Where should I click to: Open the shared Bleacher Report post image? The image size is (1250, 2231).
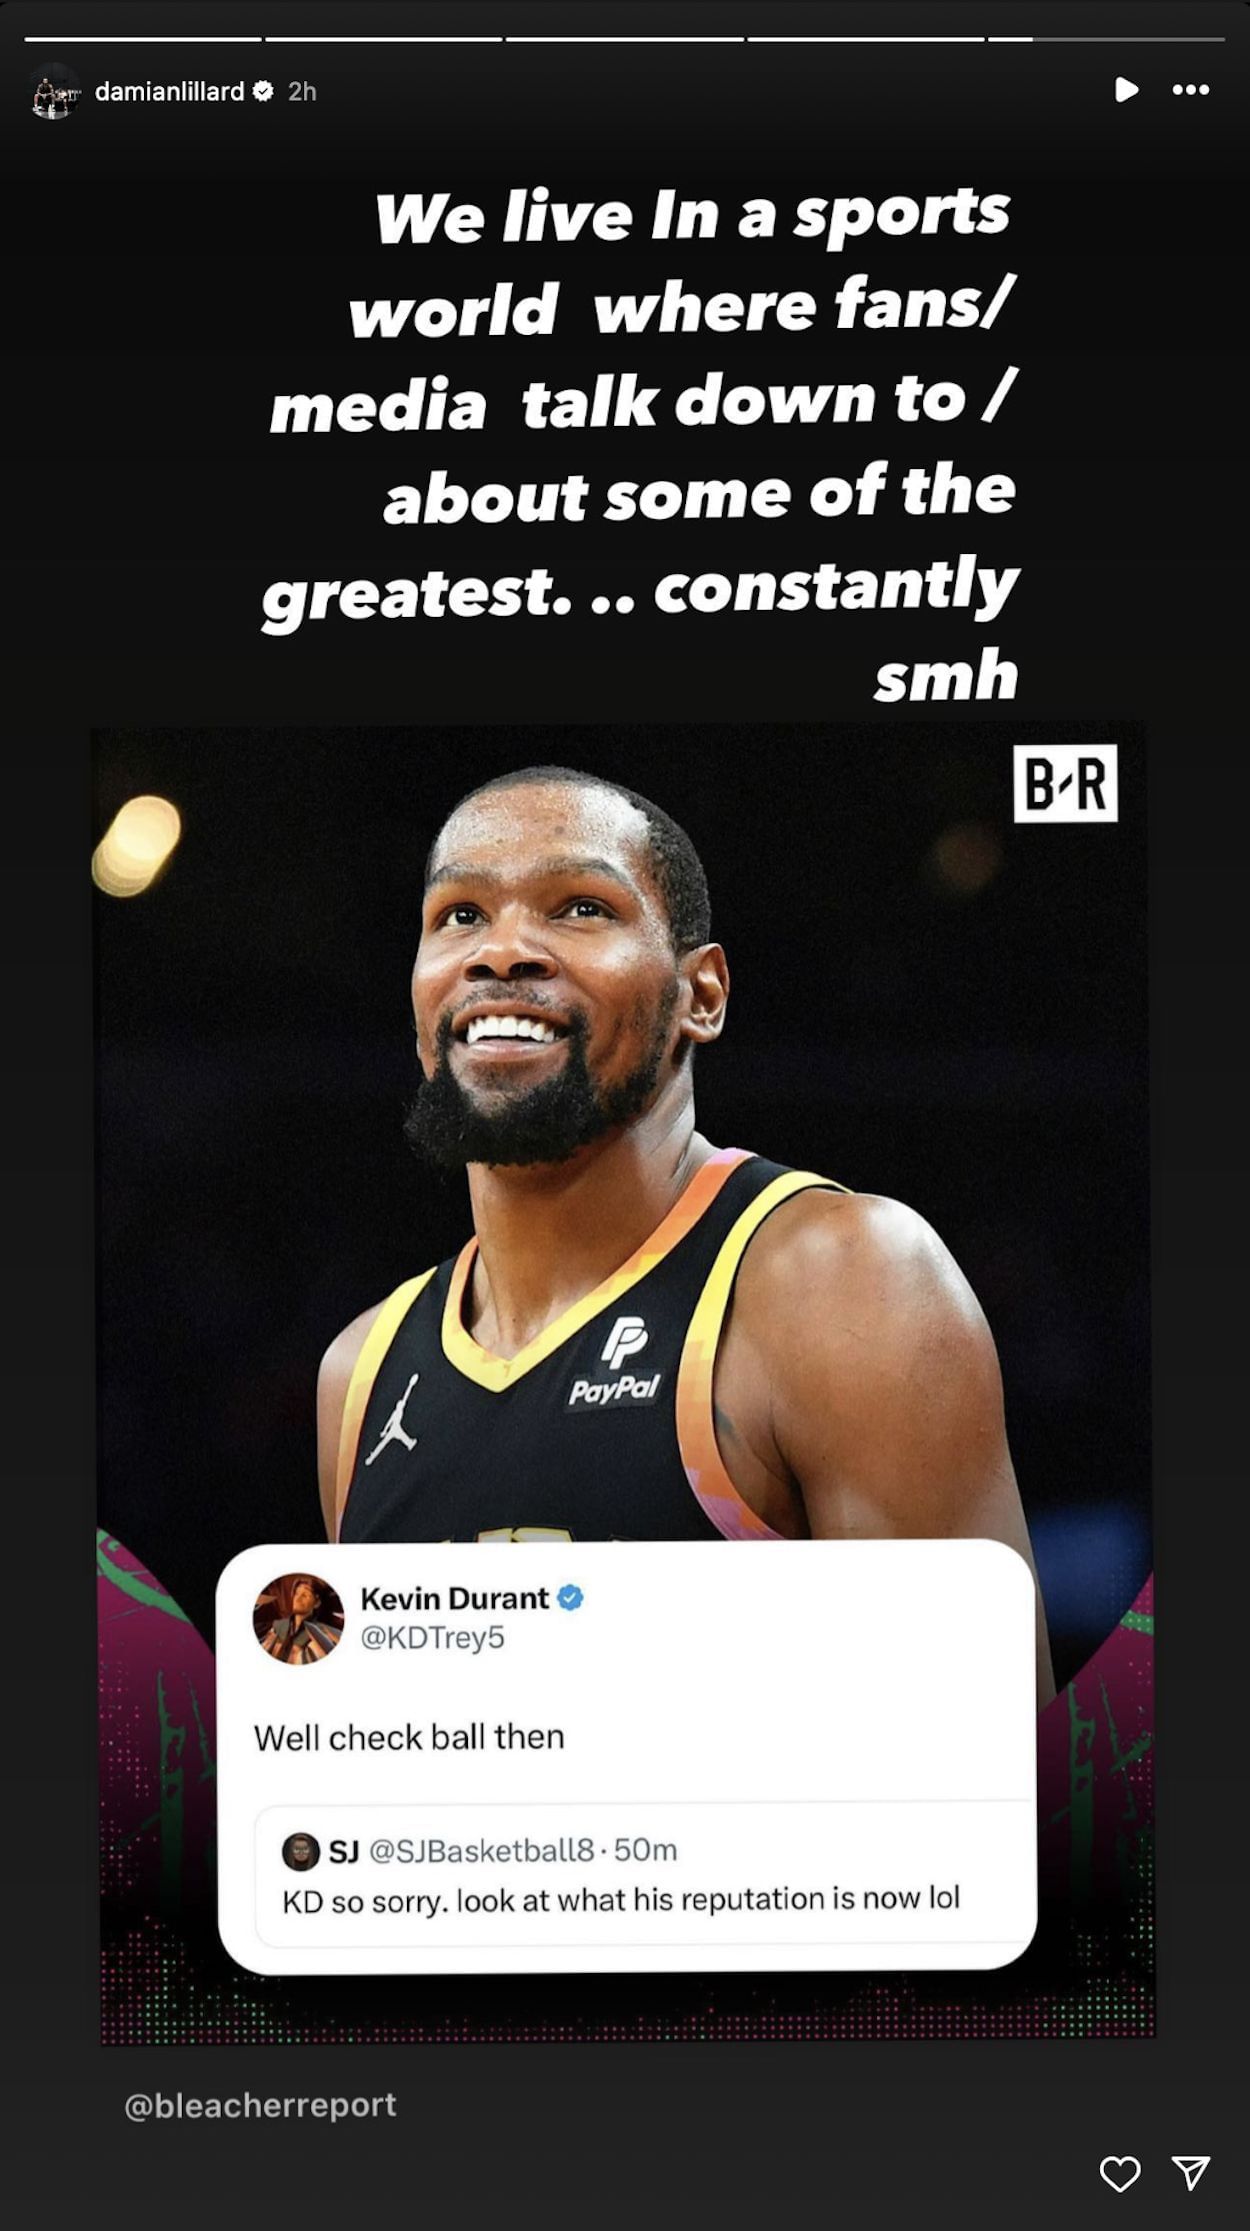click(x=624, y=1384)
